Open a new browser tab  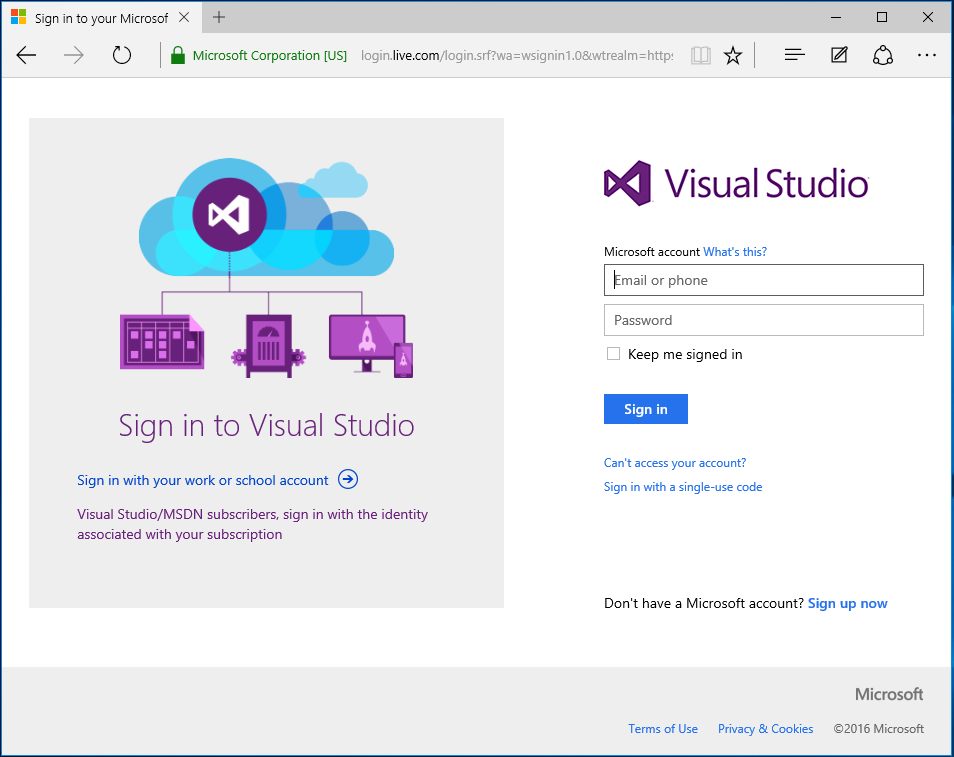[218, 17]
